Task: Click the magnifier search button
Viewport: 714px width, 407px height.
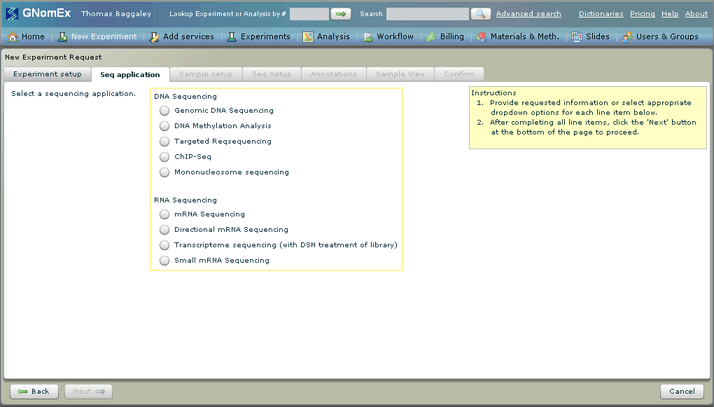Action: [x=480, y=14]
